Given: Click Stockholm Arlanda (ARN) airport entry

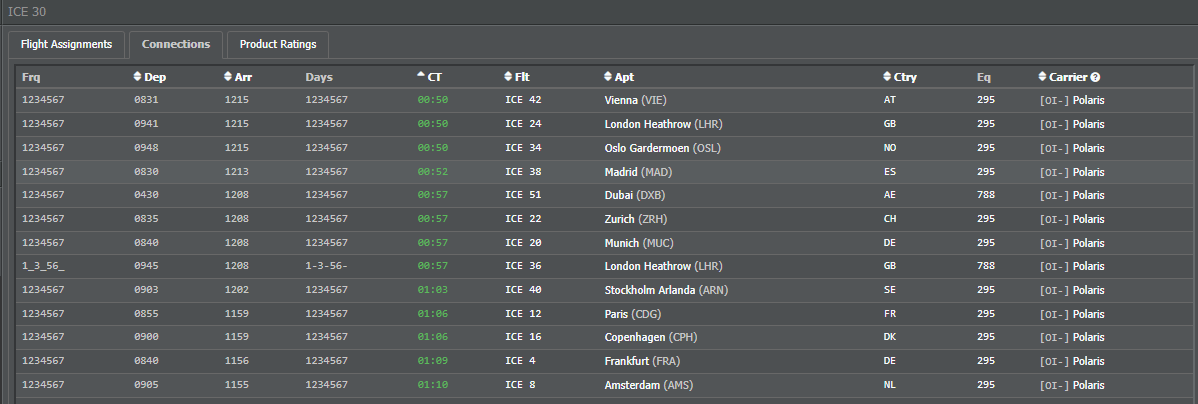Looking at the screenshot, I should pos(662,289).
